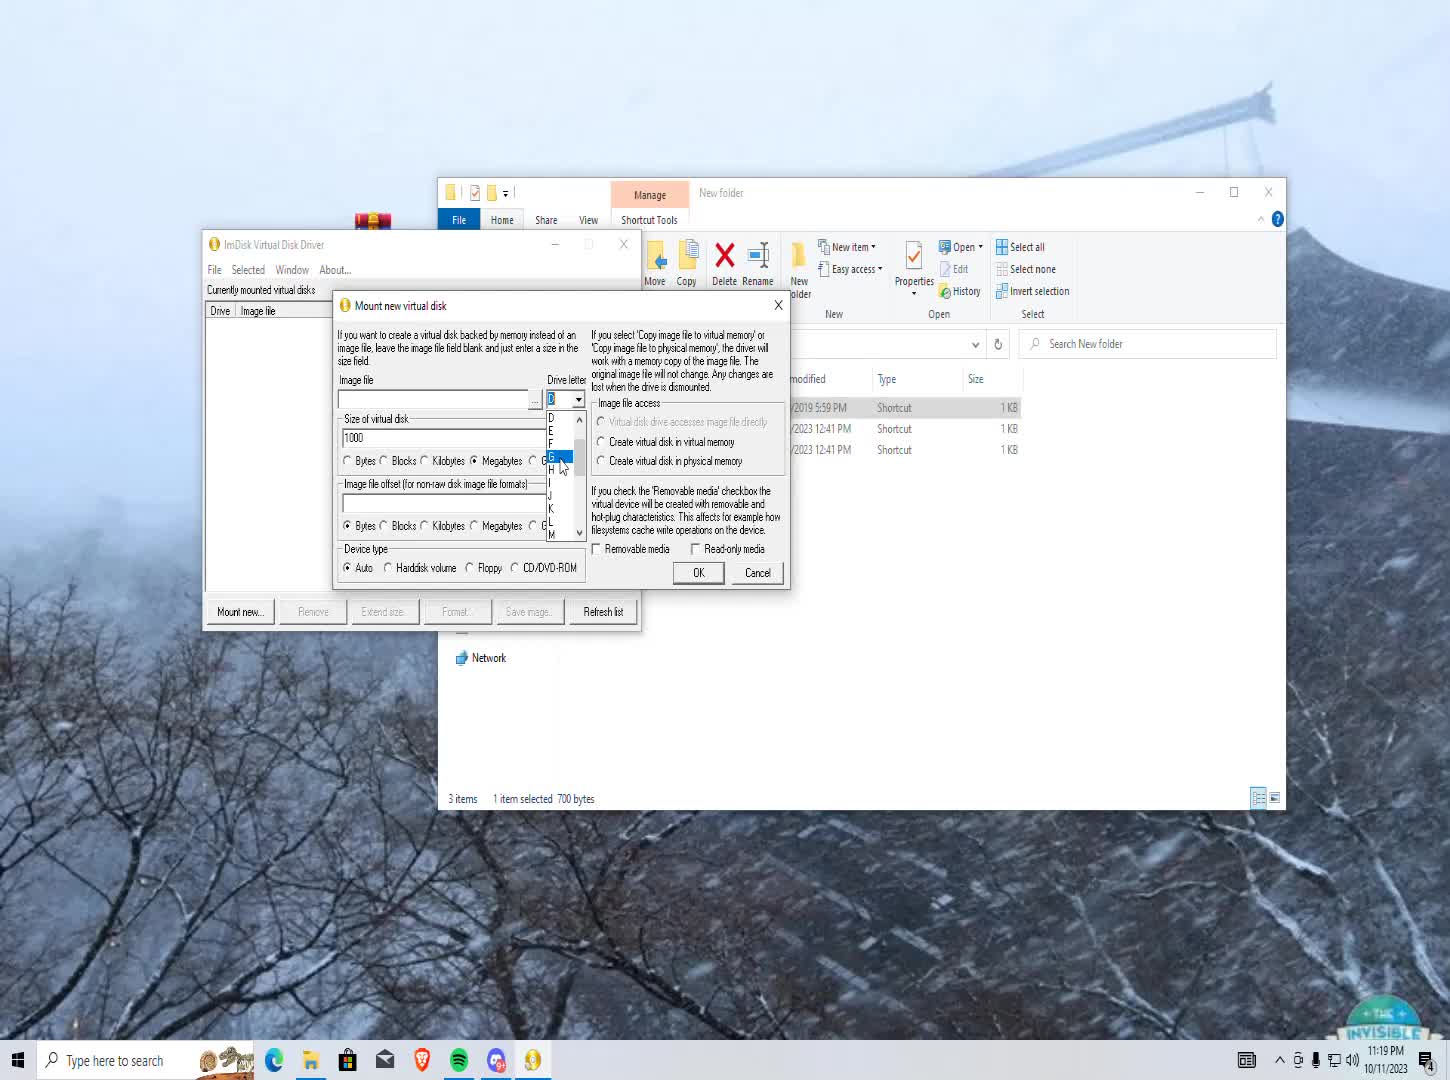Check the Read-only media option
The width and height of the screenshot is (1450, 1080).
(x=697, y=548)
